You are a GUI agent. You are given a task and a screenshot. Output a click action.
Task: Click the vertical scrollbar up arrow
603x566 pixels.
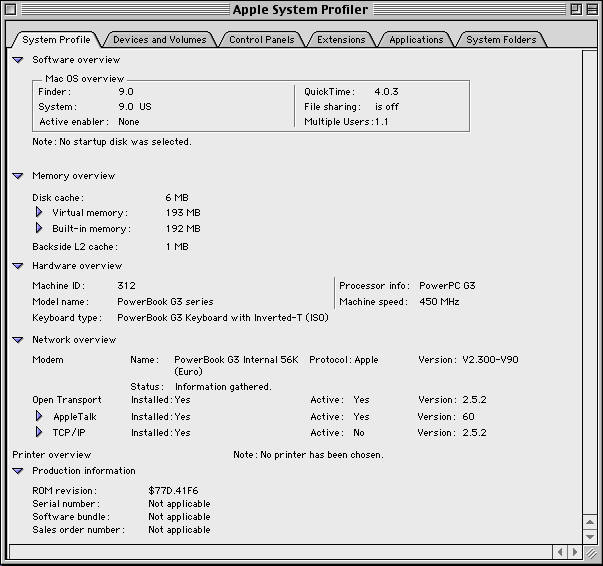pos(590,522)
